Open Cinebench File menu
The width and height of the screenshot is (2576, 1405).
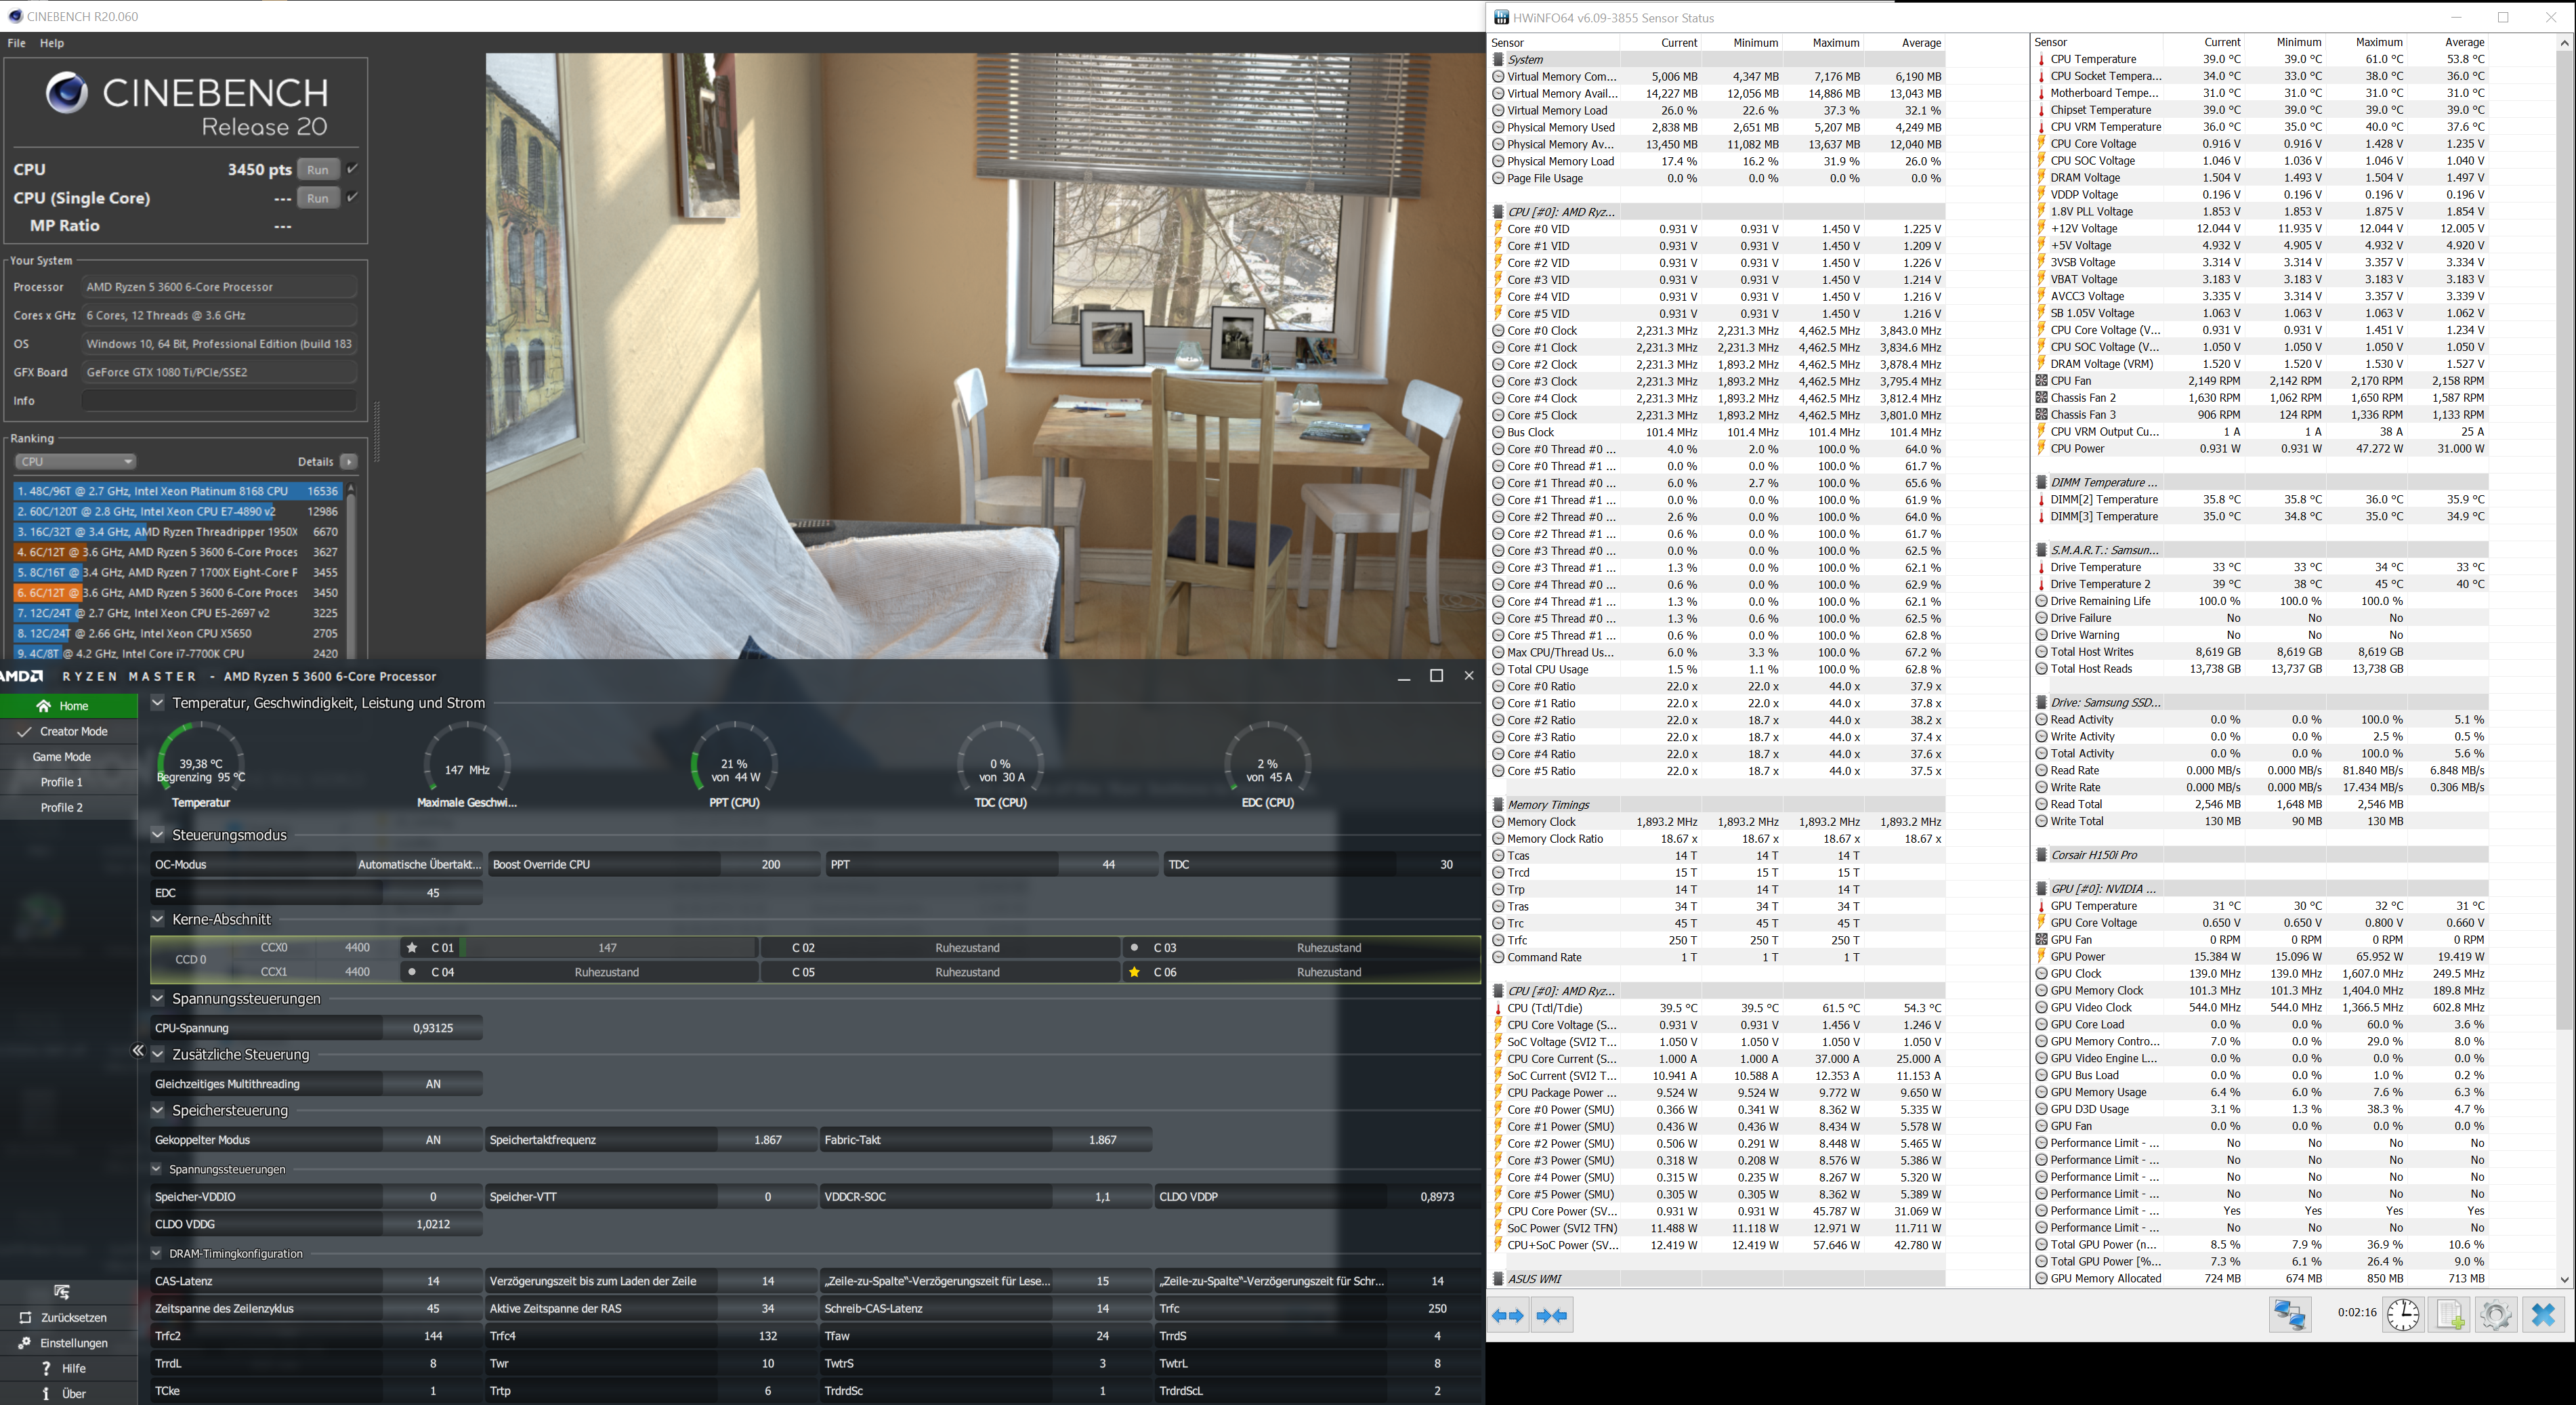(16, 43)
